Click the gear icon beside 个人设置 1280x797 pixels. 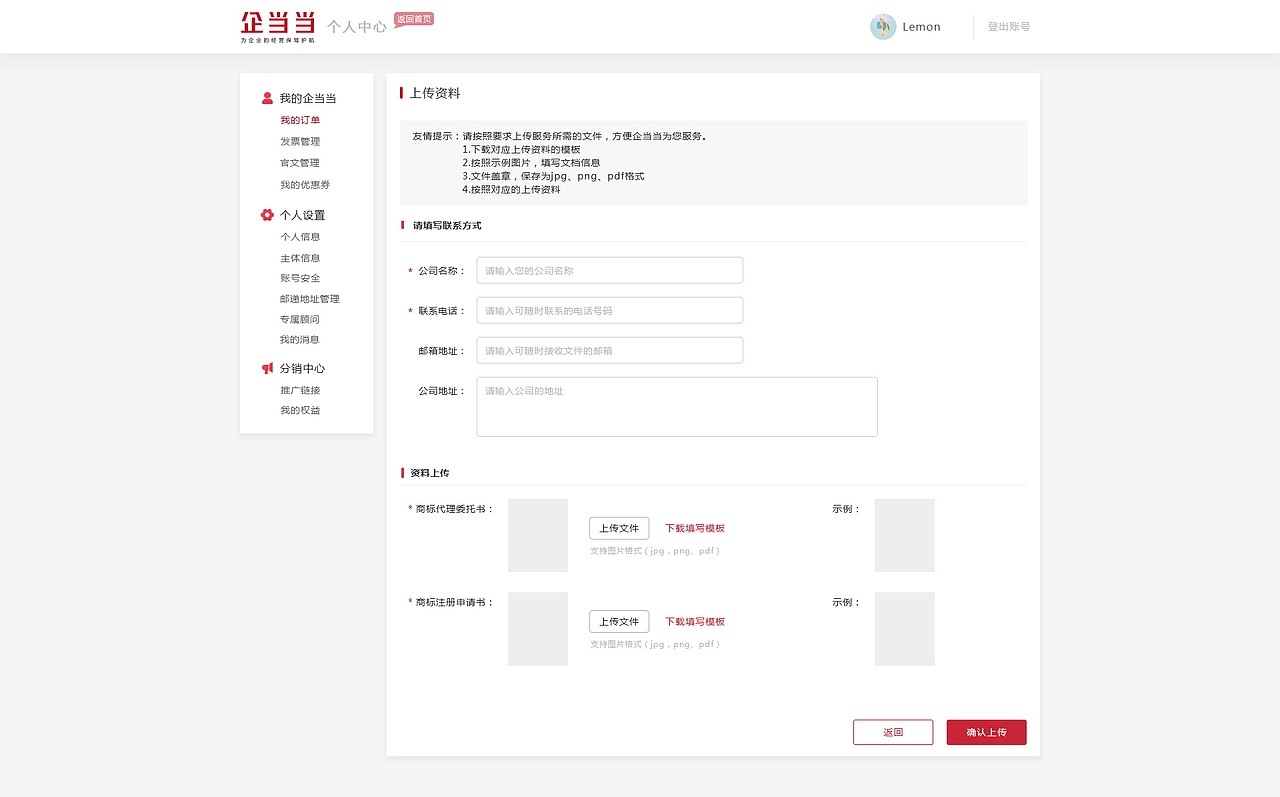coord(267,215)
